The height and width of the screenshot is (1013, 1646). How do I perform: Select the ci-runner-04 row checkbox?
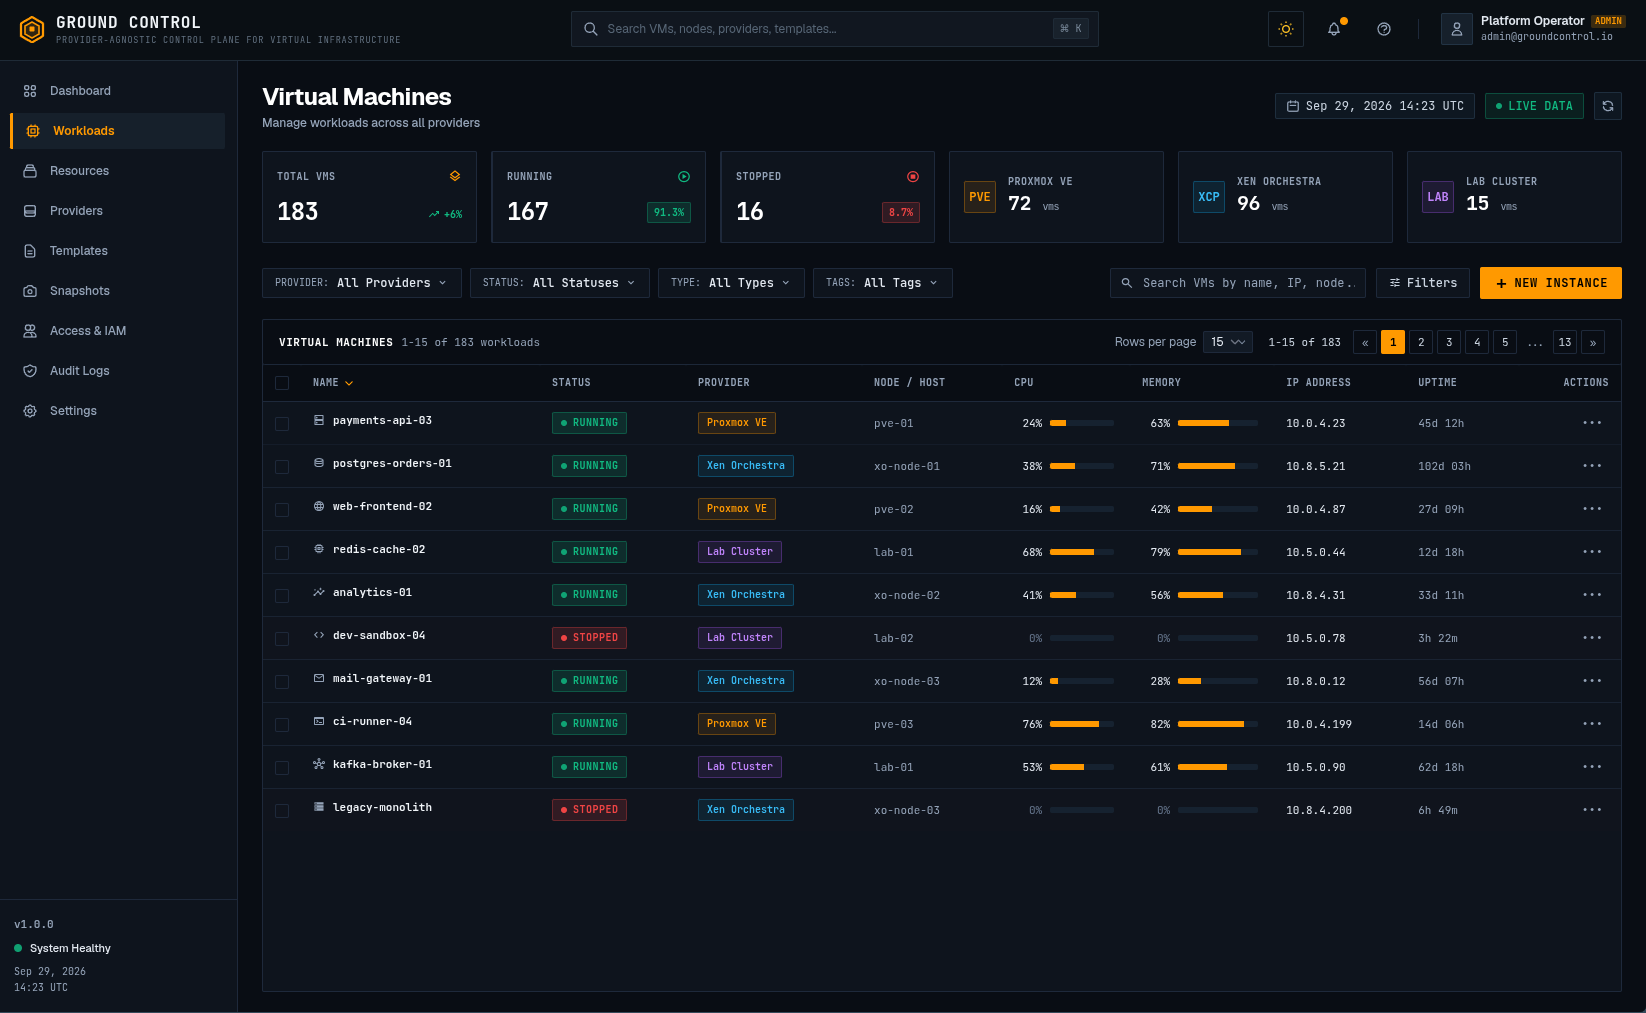282,725
